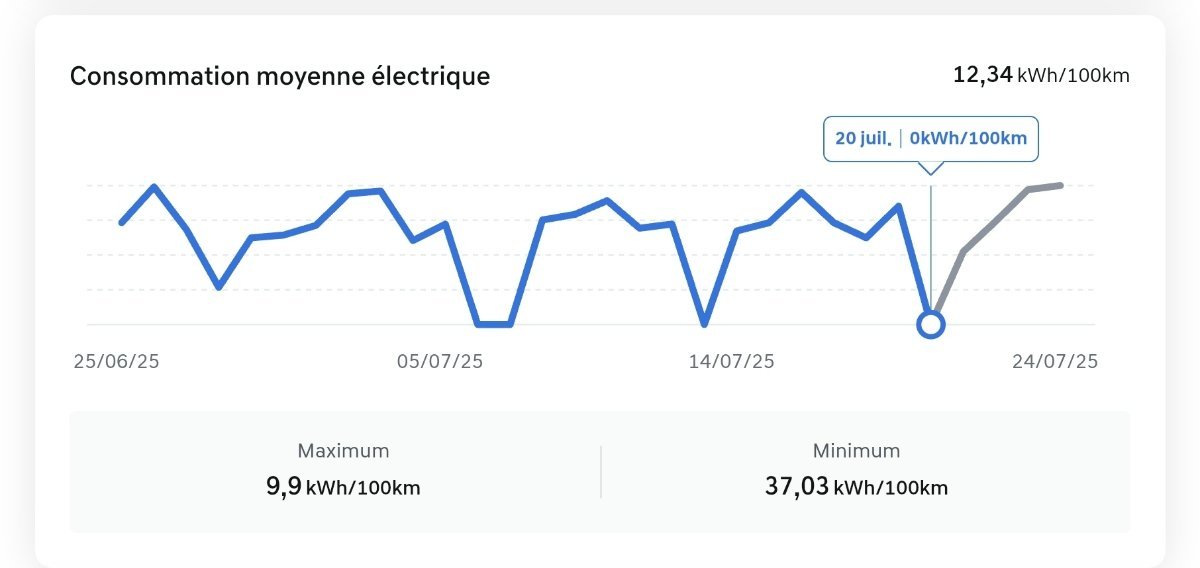Click the 37,03 kWh/100km minimum value
1200x568 pixels.
856,488
